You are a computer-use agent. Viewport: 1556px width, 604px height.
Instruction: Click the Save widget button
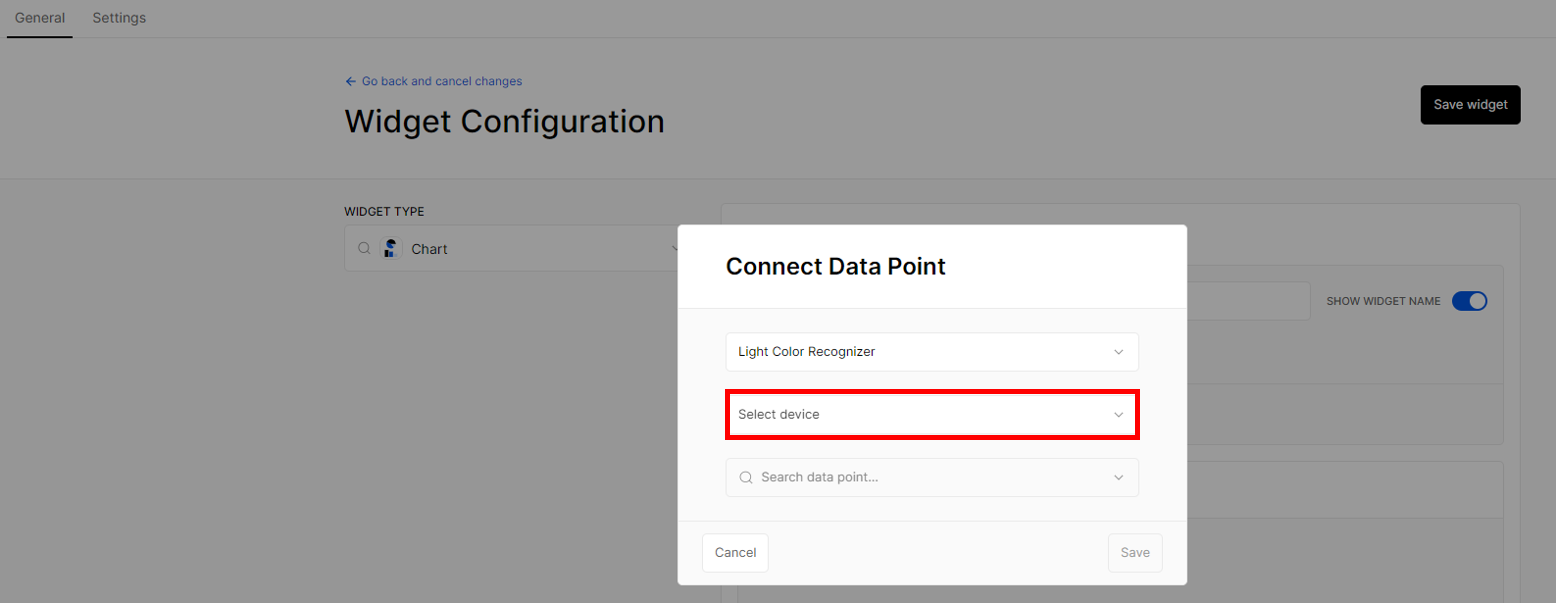(x=1470, y=104)
